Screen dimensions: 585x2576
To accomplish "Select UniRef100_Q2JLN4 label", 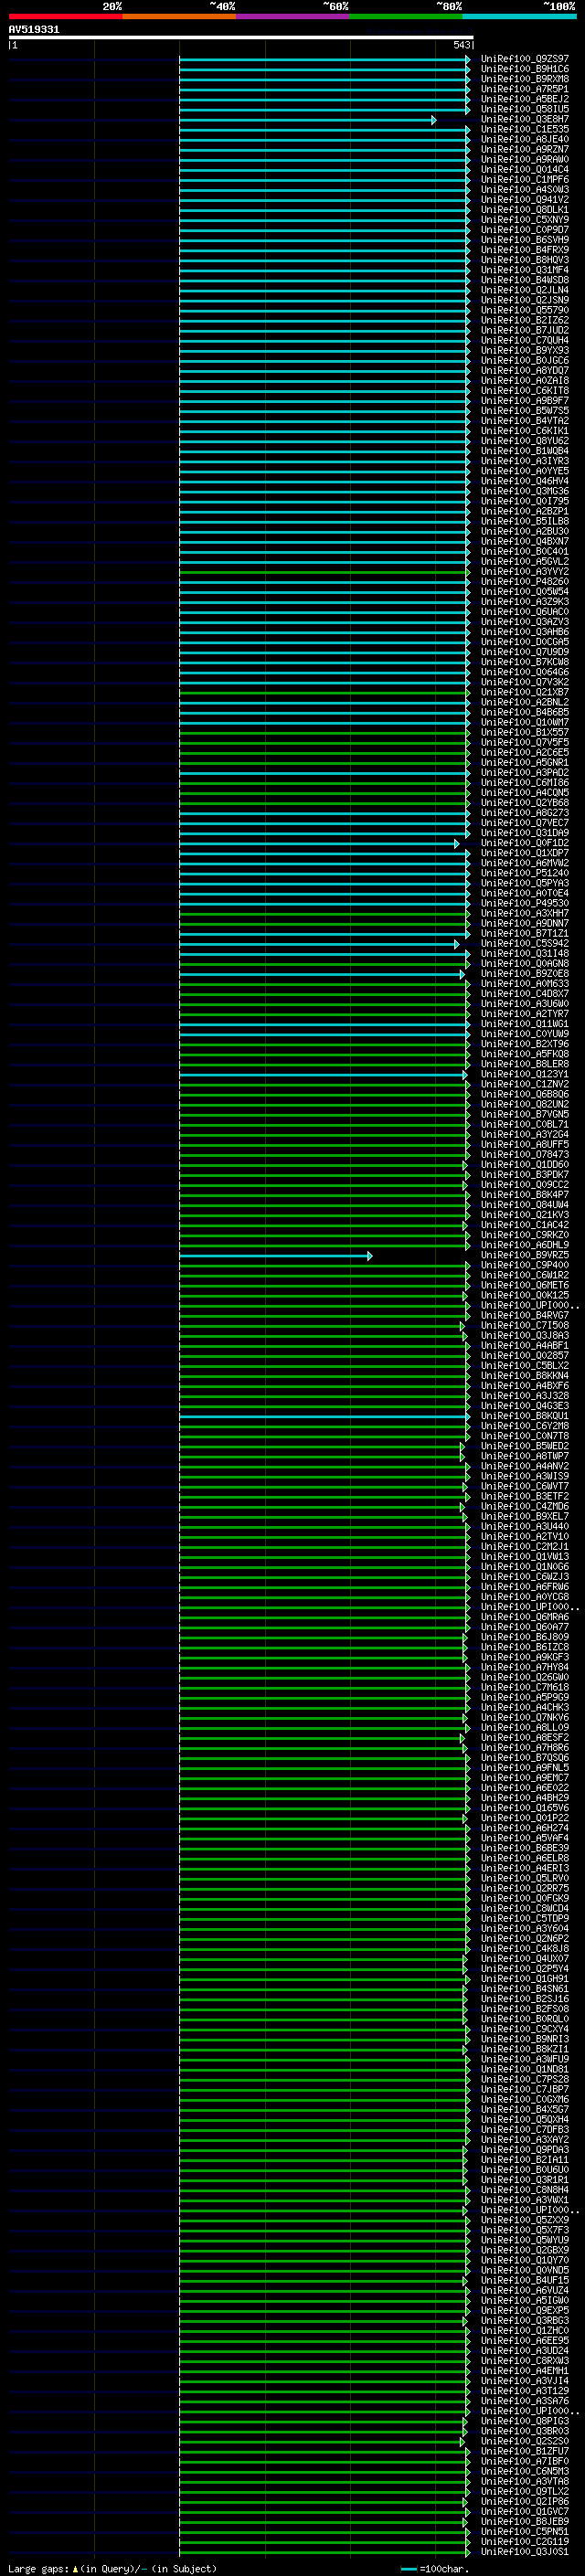I will click(524, 291).
